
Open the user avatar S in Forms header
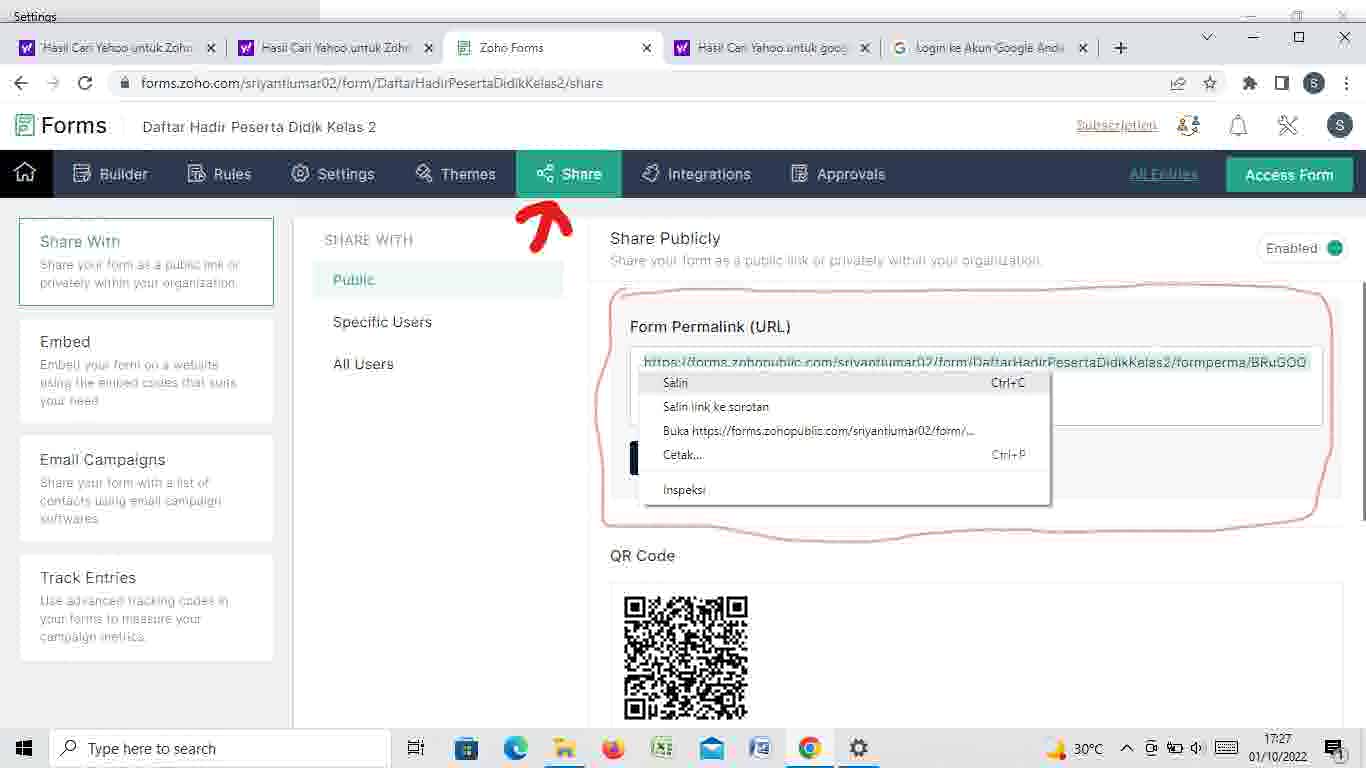coord(1339,125)
